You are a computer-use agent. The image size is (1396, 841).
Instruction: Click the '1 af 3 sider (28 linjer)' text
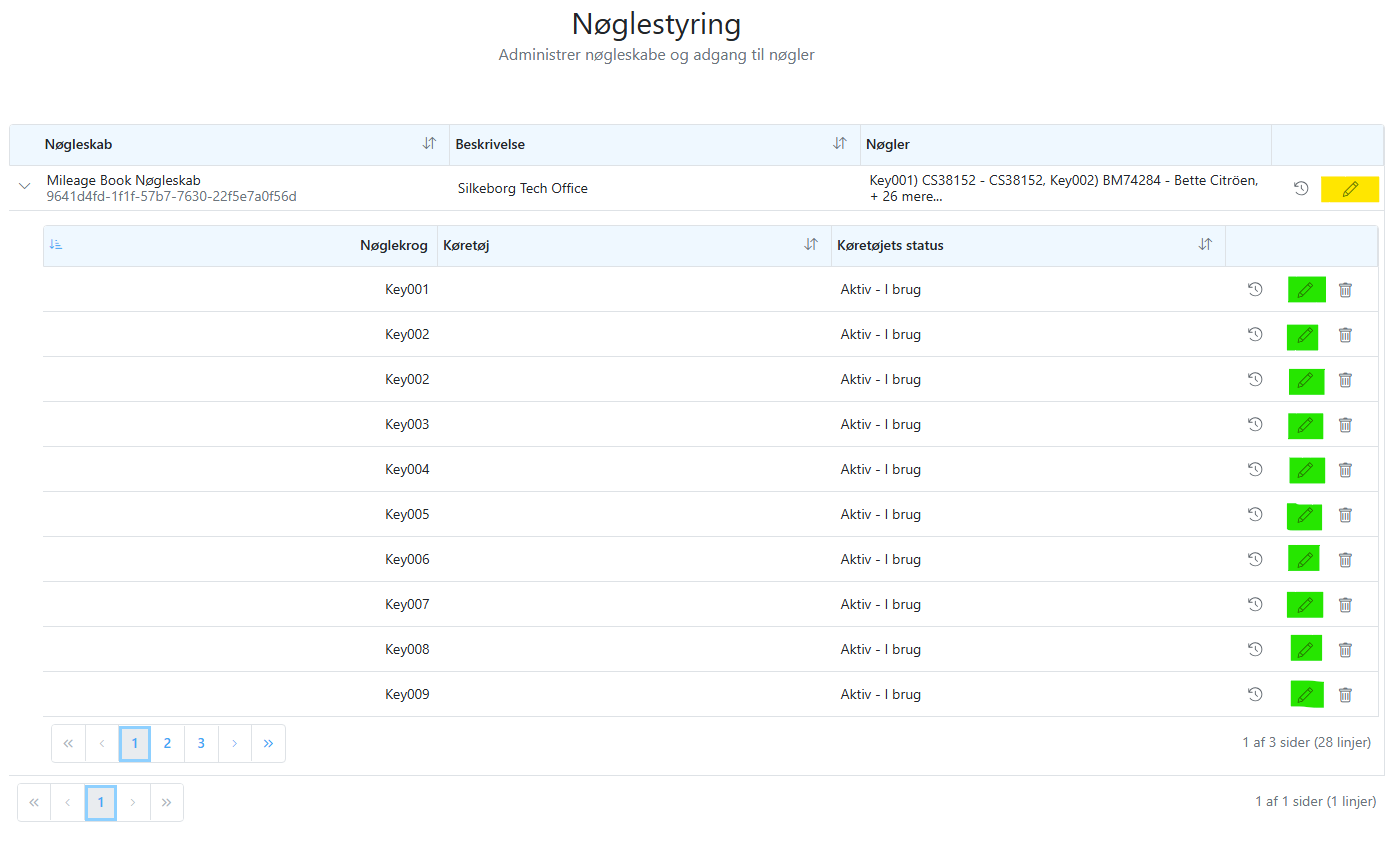[x=1306, y=743]
